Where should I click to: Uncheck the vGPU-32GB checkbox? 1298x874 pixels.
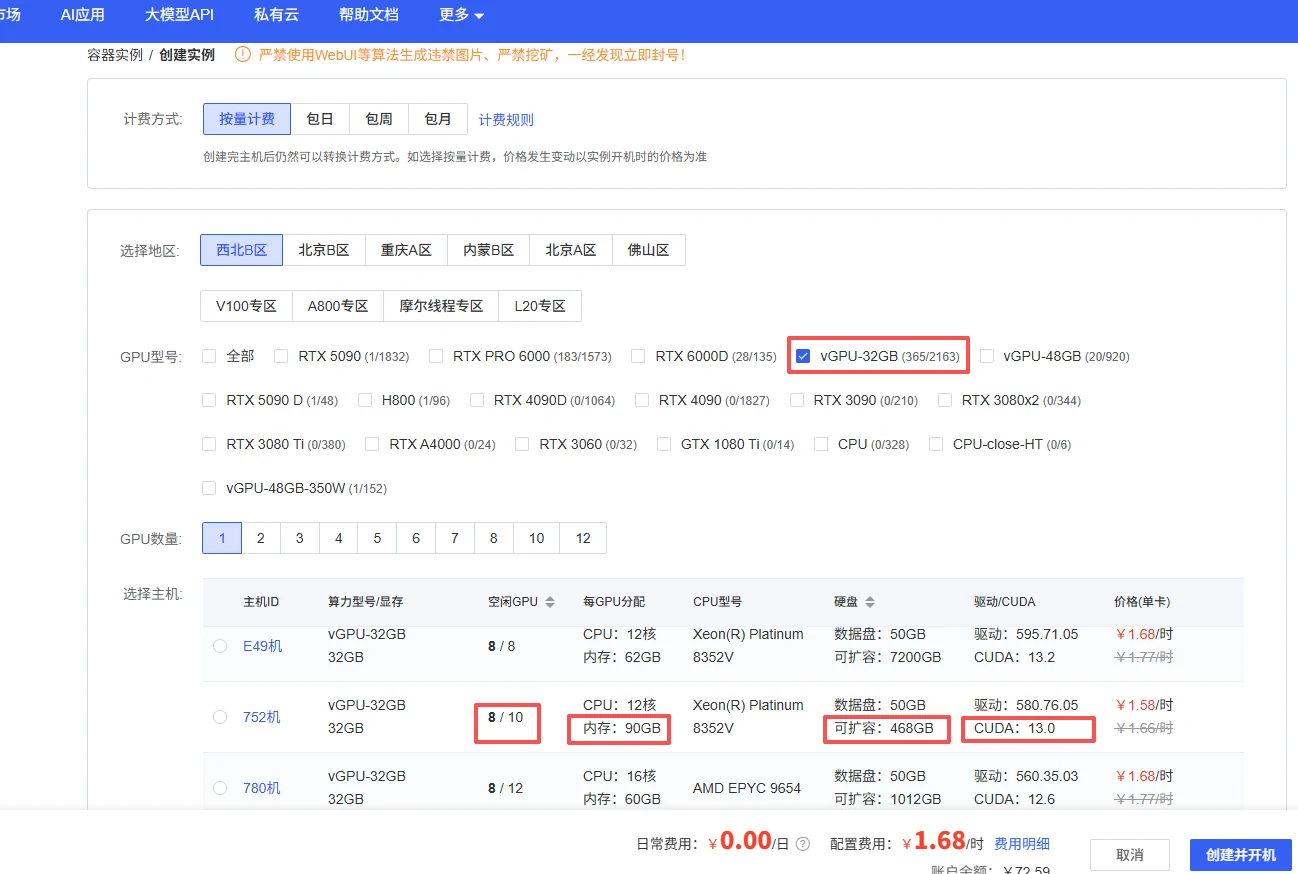[x=803, y=356]
